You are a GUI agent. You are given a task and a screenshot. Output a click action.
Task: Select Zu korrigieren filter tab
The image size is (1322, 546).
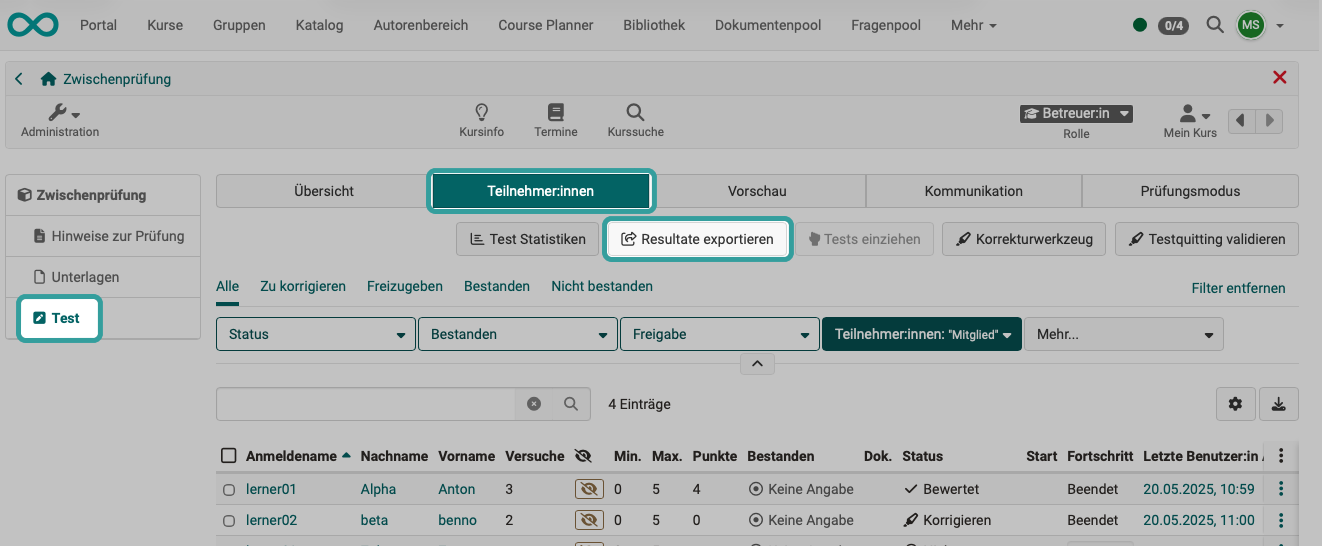tap(303, 286)
